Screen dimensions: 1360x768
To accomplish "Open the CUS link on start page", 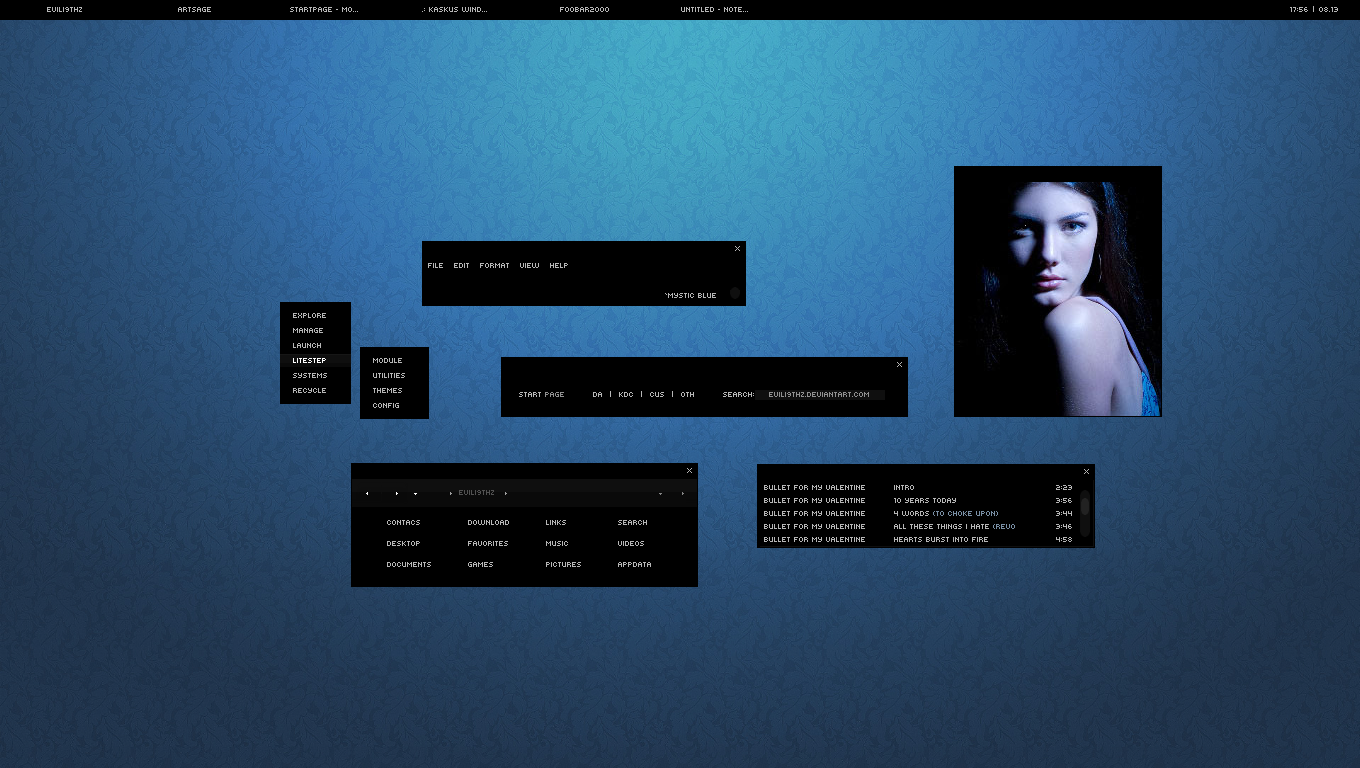I will (x=657, y=394).
